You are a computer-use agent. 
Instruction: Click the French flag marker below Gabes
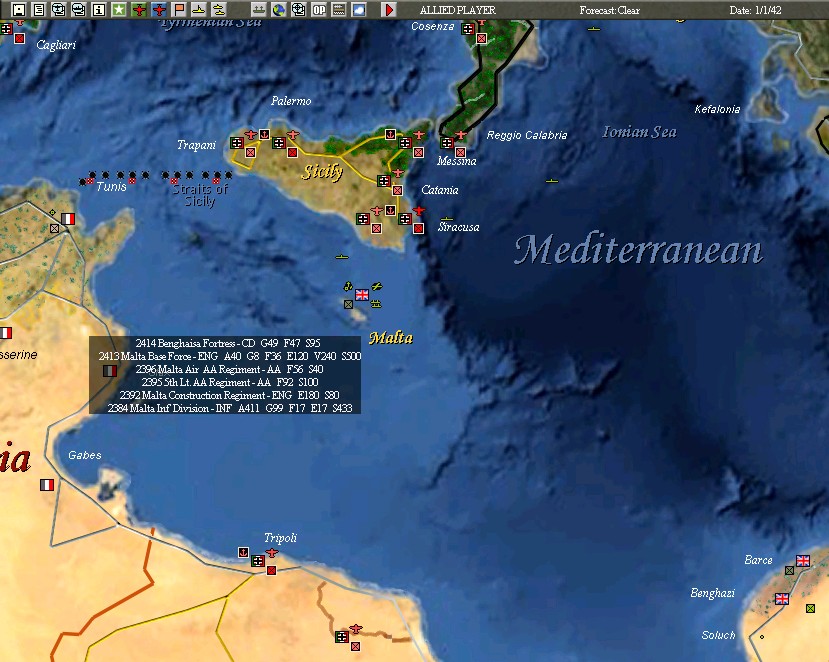(x=47, y=485)
